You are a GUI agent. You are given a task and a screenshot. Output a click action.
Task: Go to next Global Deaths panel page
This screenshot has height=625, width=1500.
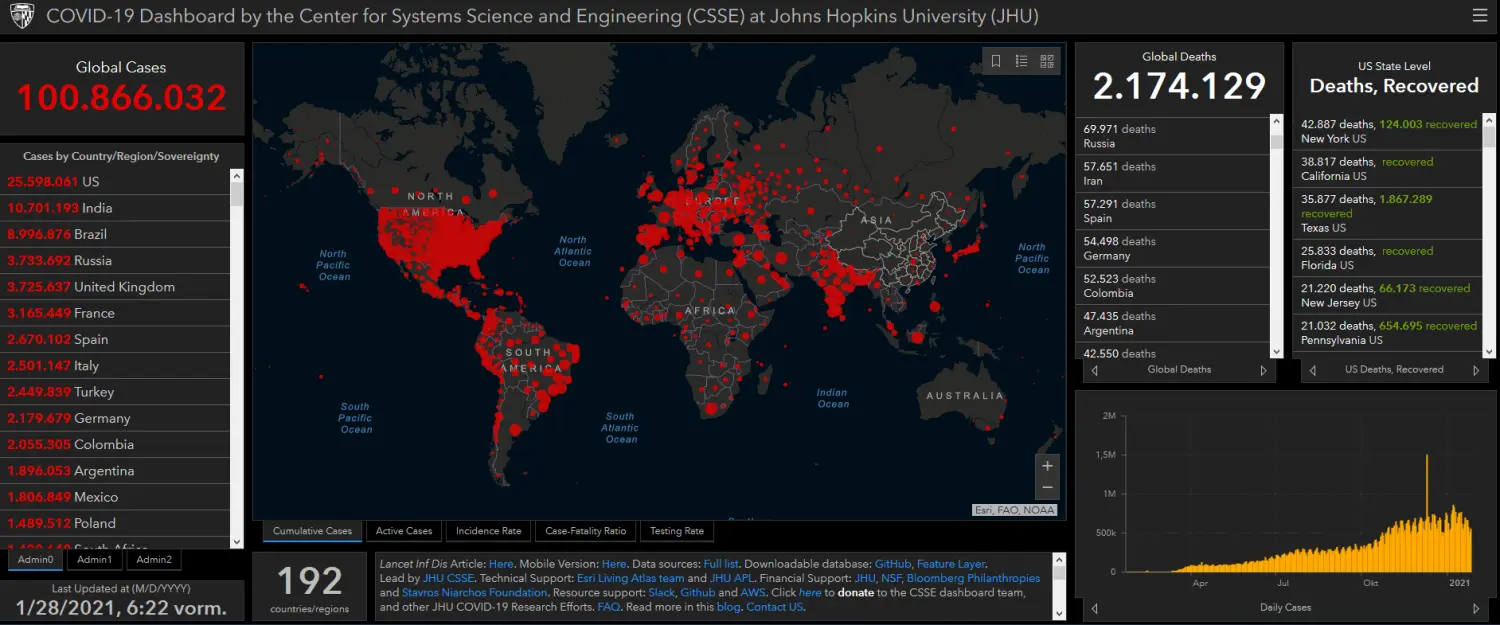click(x=1263, y=370)
